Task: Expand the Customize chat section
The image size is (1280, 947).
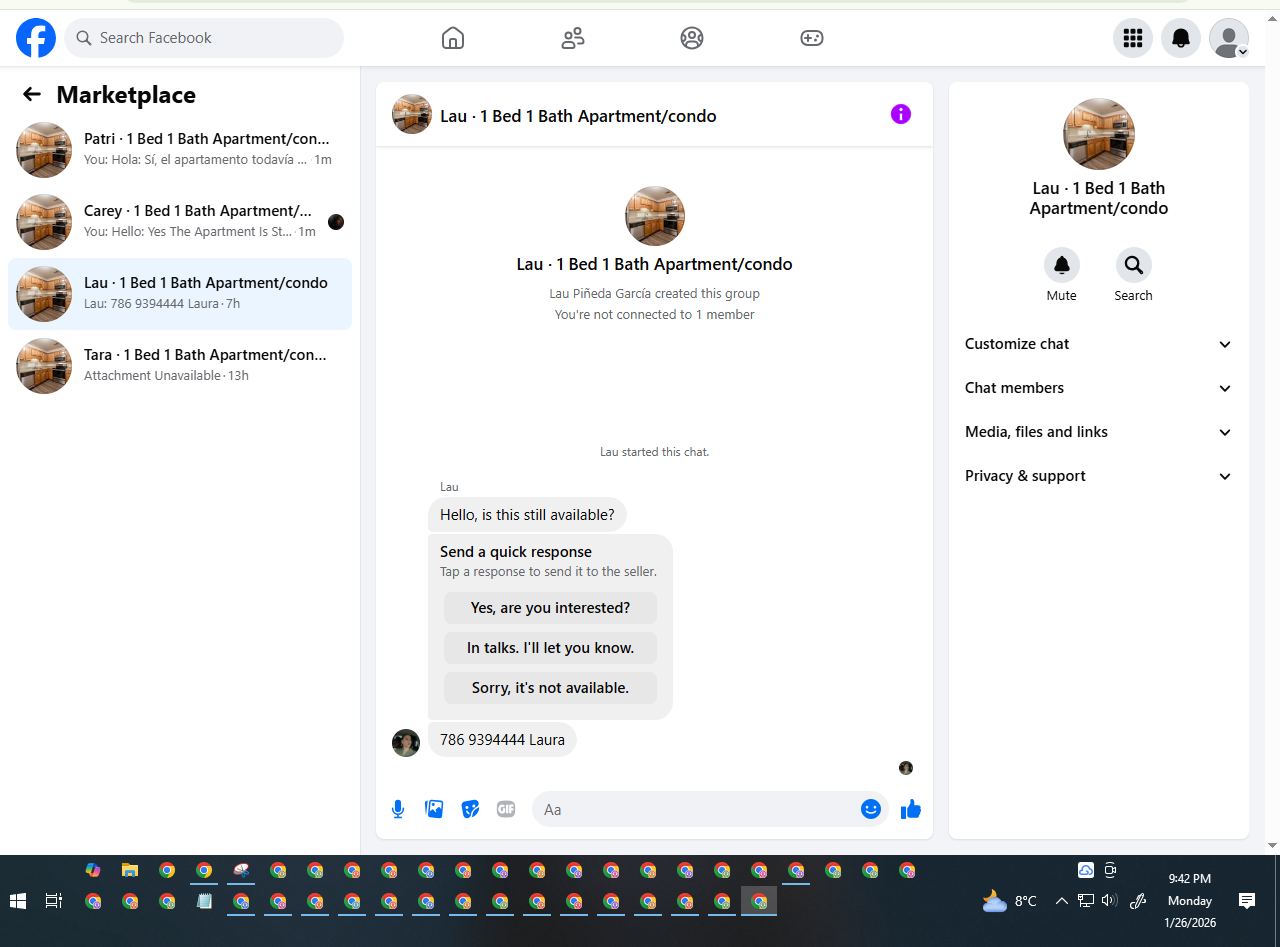Action: click(1099, 344)
